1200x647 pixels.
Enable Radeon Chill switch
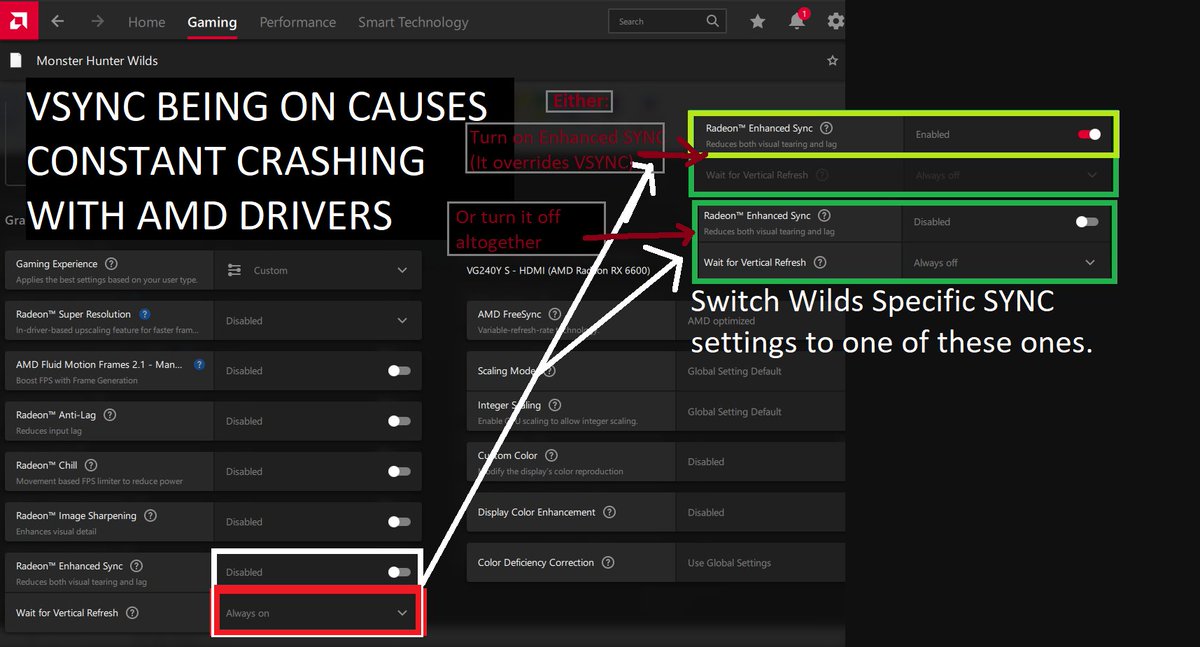pyautogui.click(x=399, y=471)
